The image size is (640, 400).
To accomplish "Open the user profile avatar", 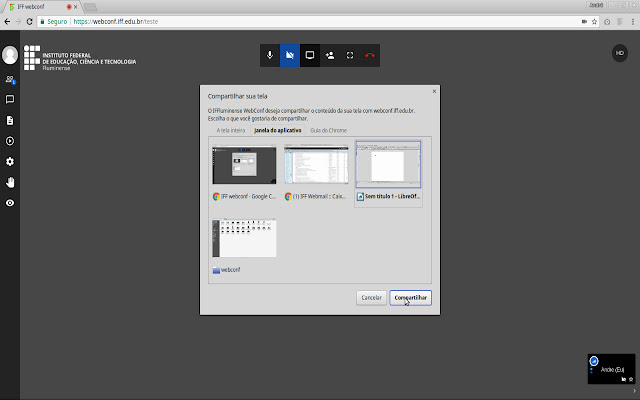I will coord(10,55).
